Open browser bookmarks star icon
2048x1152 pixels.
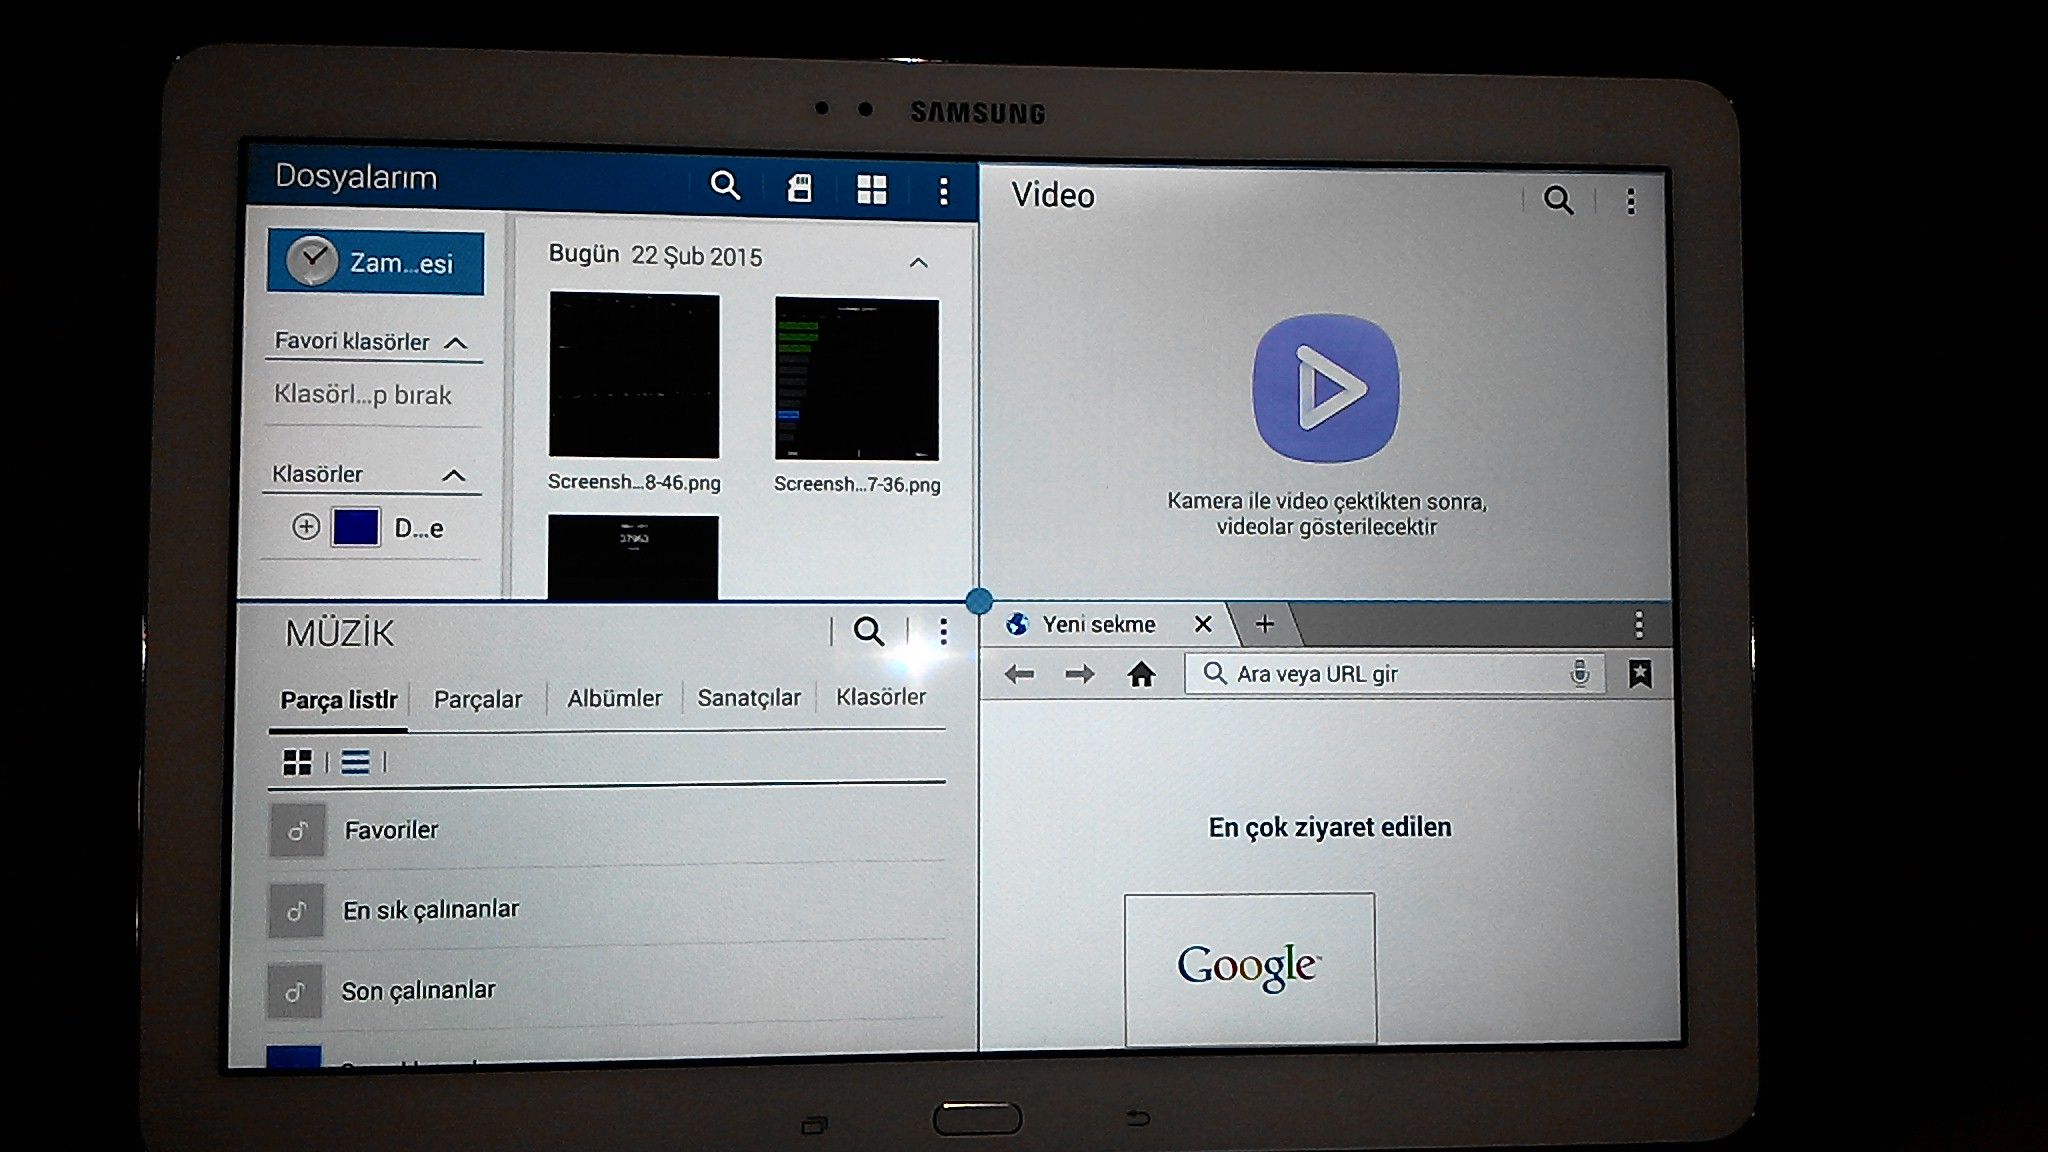coord(1640,674)
